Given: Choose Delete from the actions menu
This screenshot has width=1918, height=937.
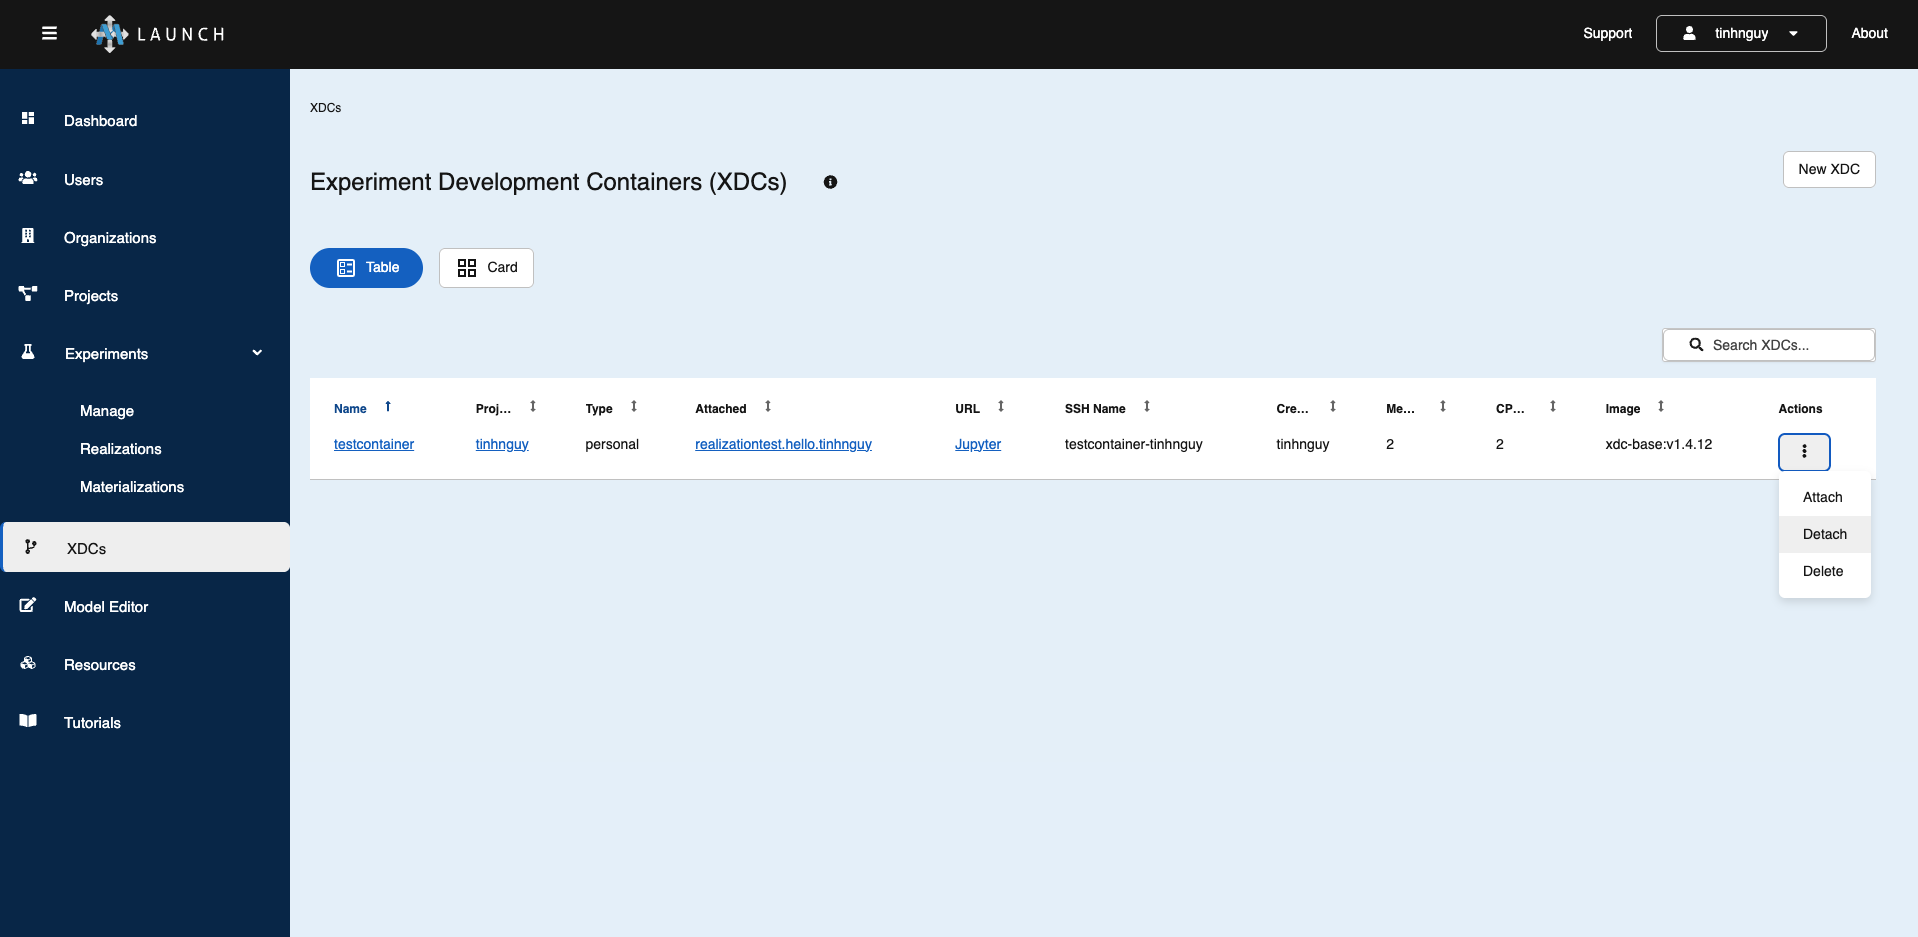Looking at the screenshot, I should coord(1822,571).
